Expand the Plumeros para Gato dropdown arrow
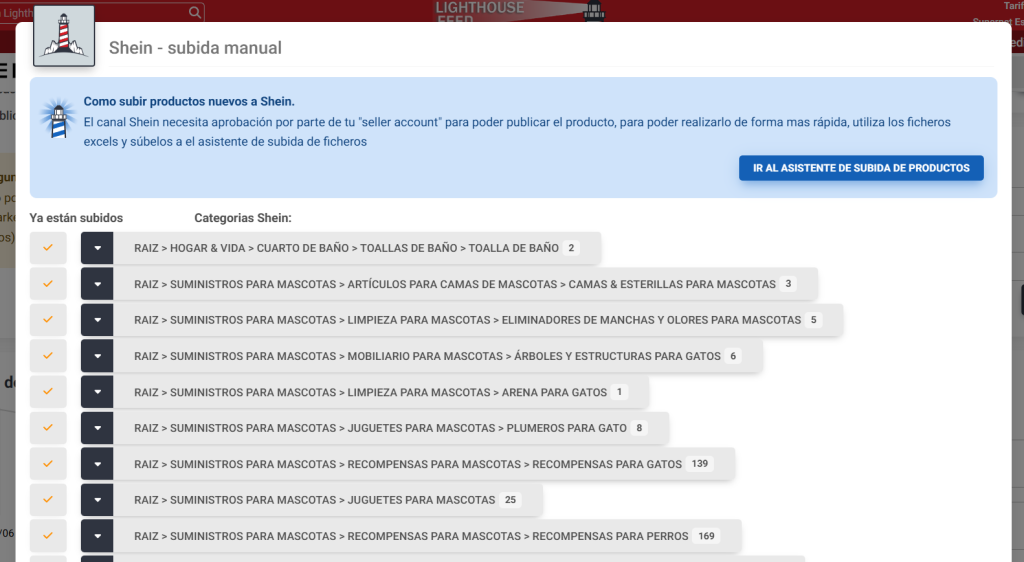The height and width of the screenshot is (562, 1024). [x=97, y=428]
